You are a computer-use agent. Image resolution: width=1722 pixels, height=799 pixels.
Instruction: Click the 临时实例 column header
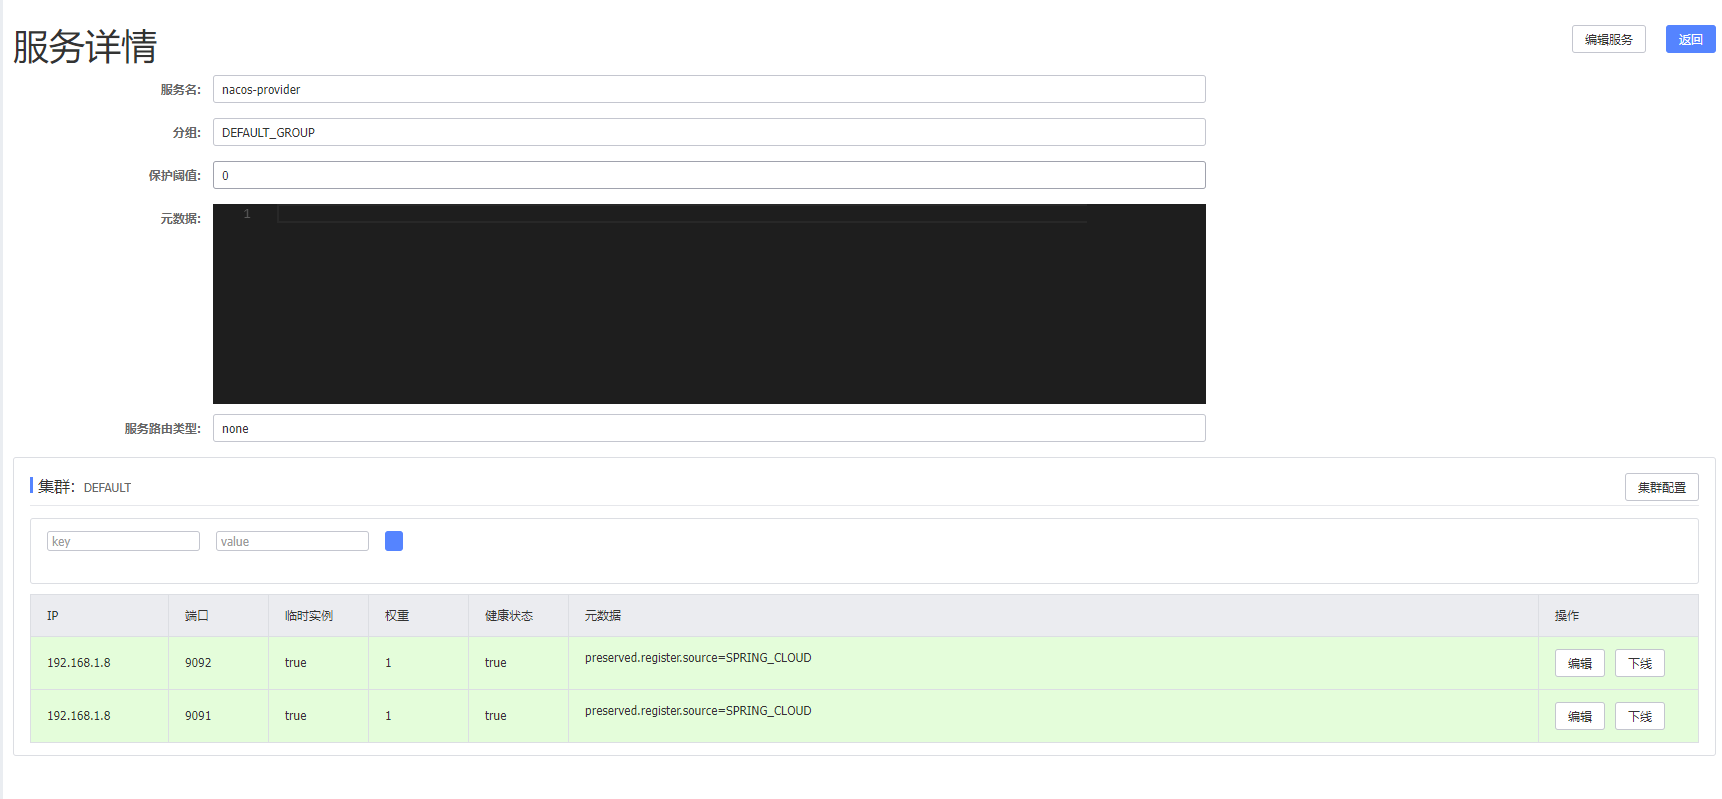click(x=318, y=616)
